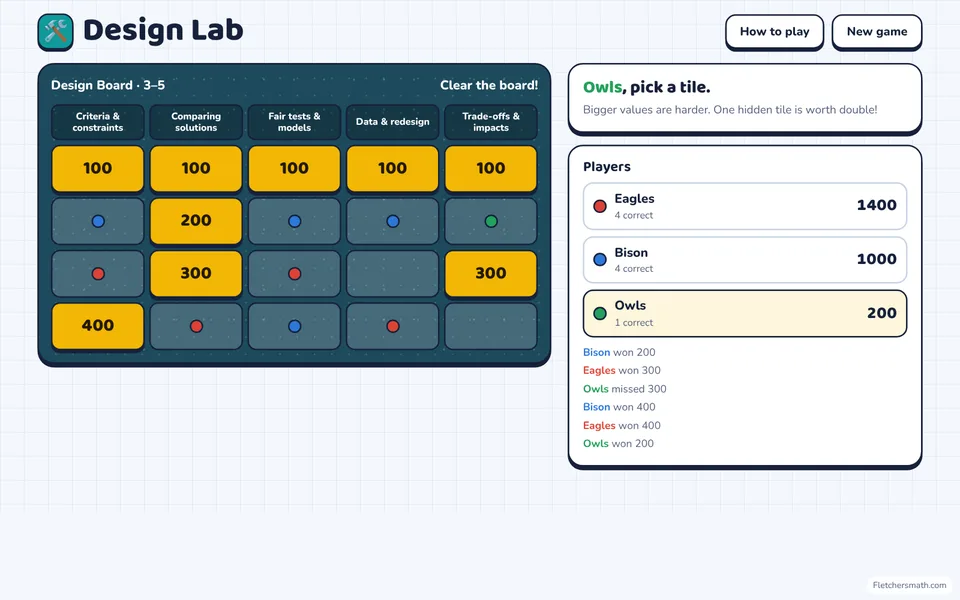Pick the 100 tile under Fair tests & models
This screenshot has height=600, width=960.
(x=294, y=168)
